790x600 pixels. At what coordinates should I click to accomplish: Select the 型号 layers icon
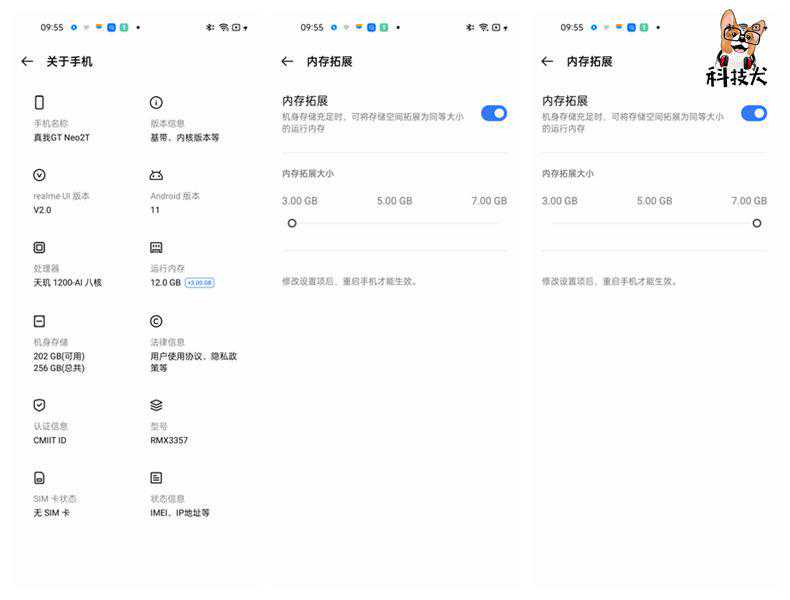click(156, 405)
